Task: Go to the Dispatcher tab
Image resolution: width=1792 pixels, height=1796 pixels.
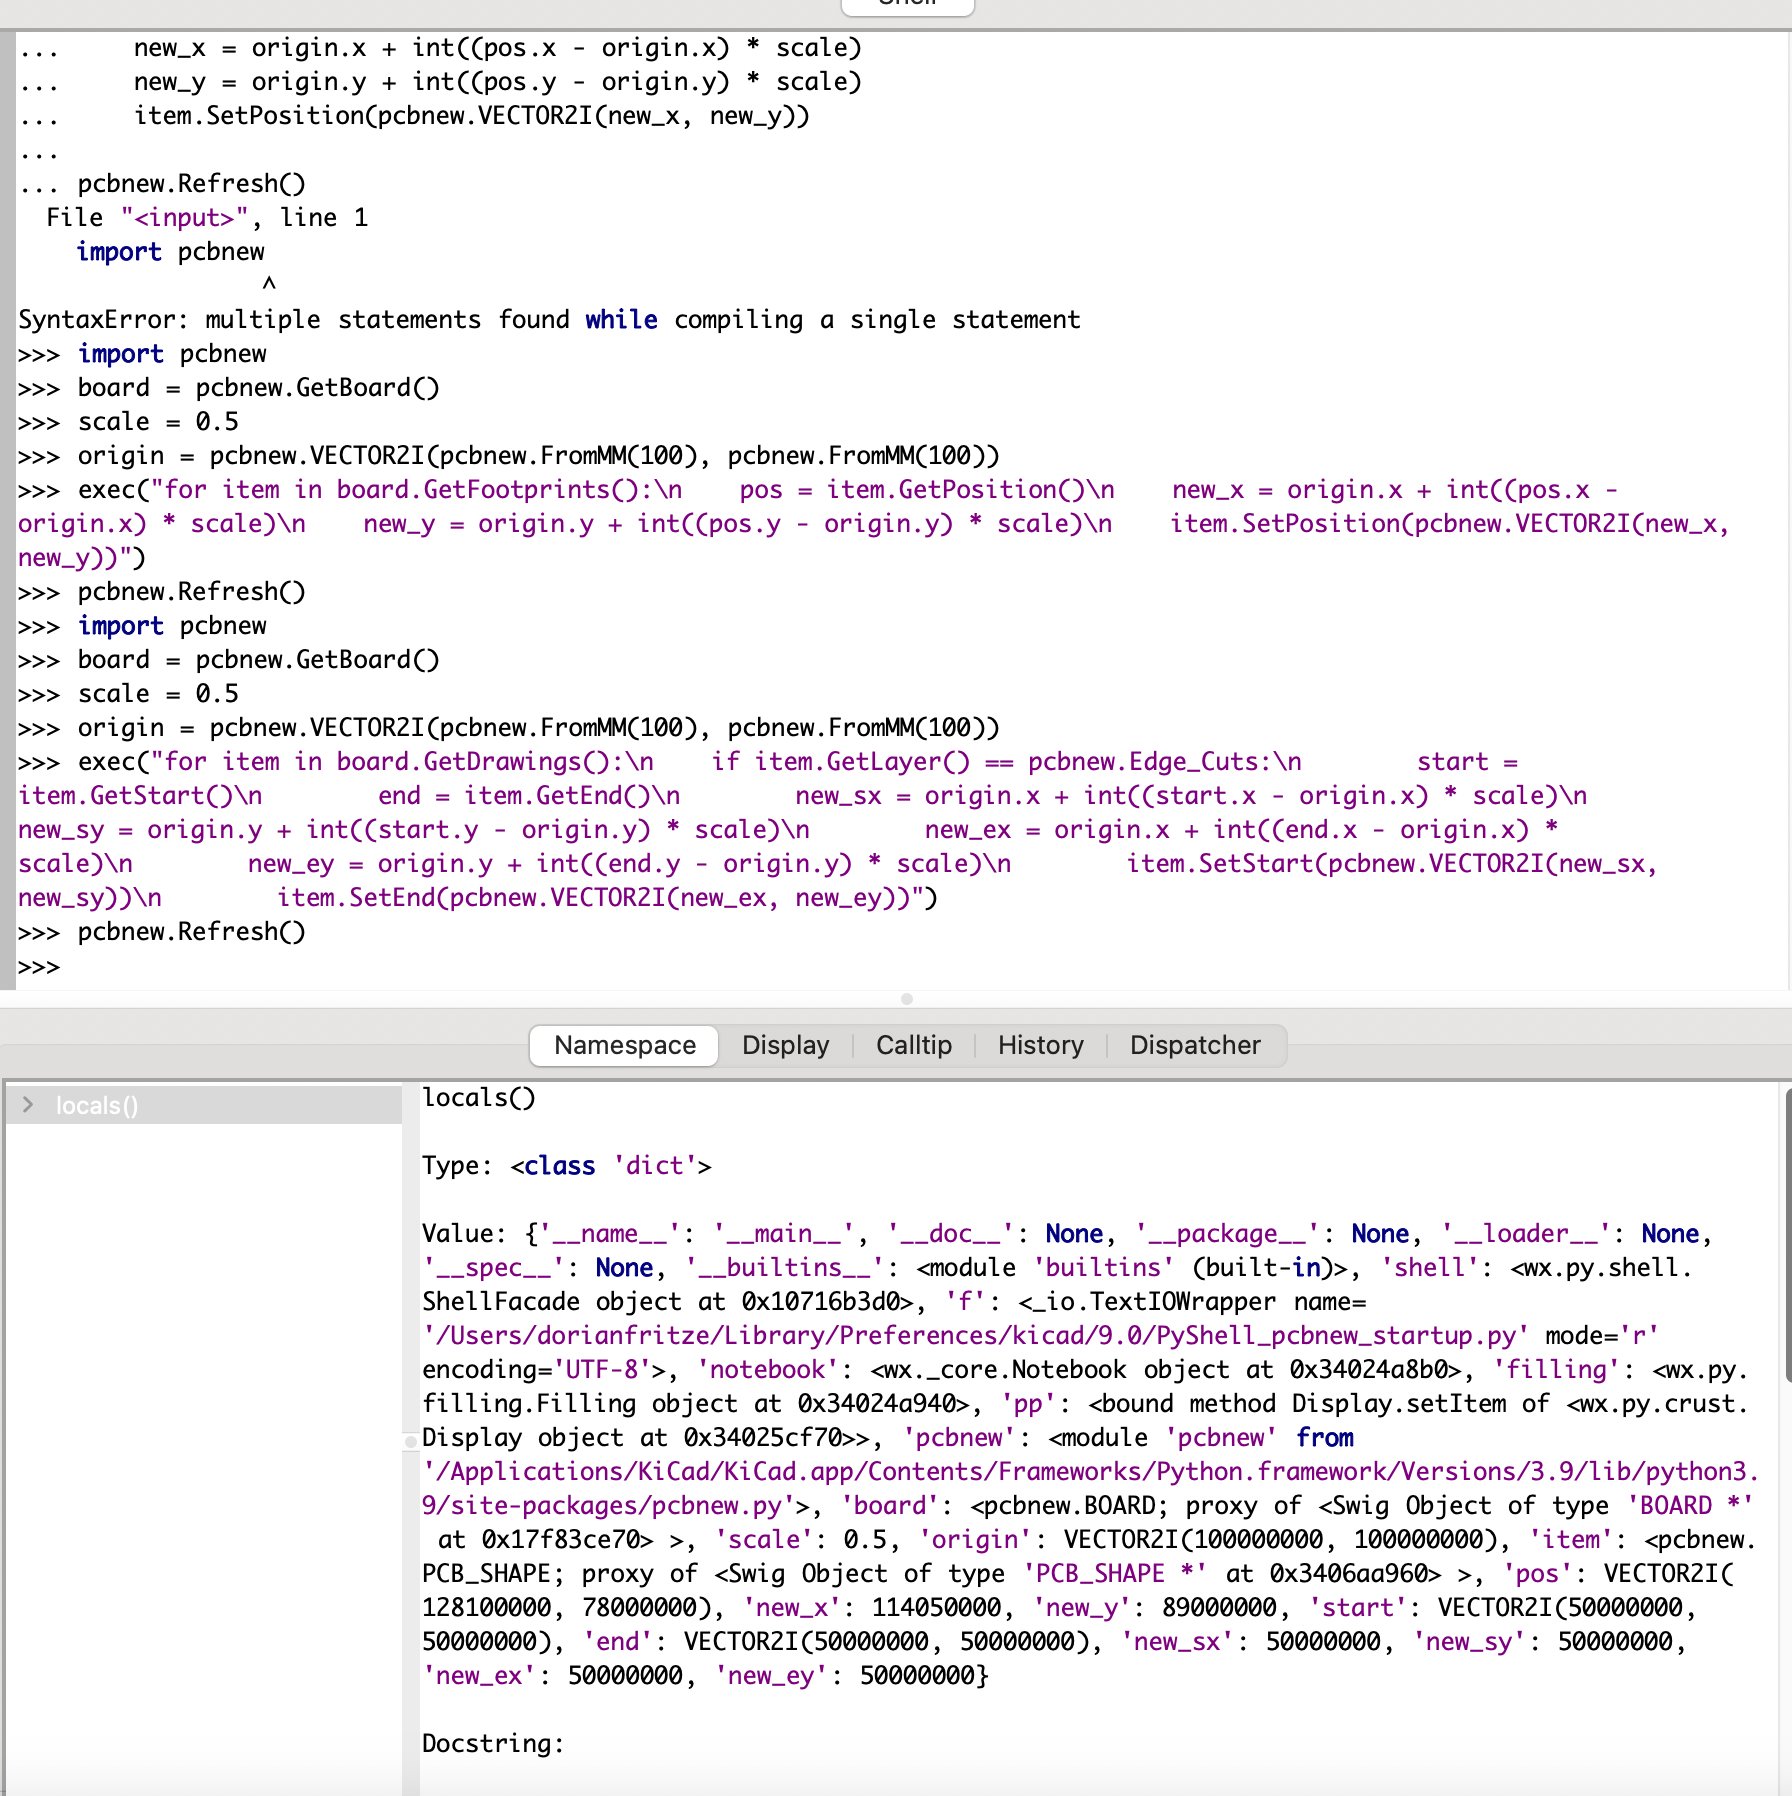Action: pos(1195,1045)
